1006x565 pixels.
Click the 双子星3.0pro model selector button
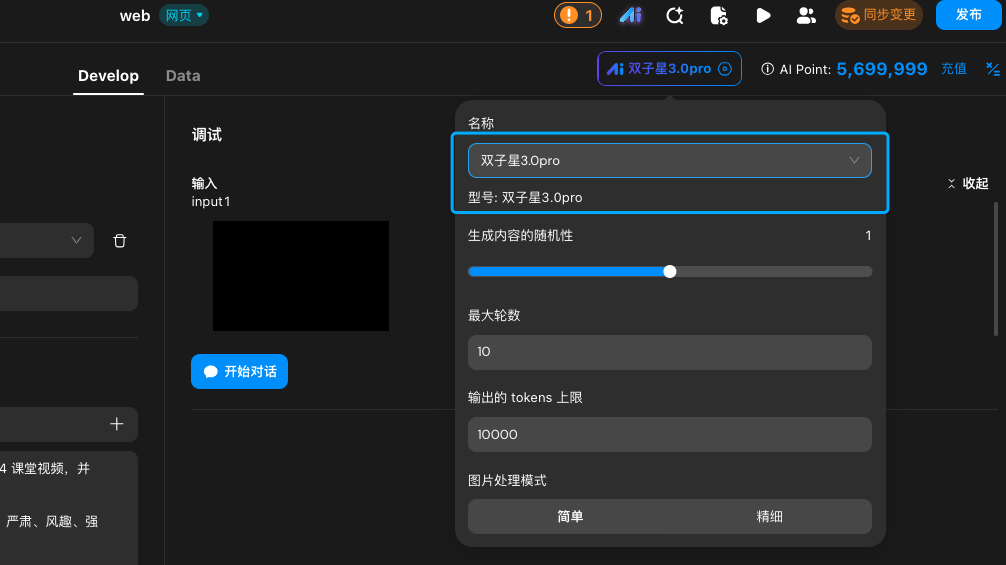pyautogui.click(x=669, y=69)
